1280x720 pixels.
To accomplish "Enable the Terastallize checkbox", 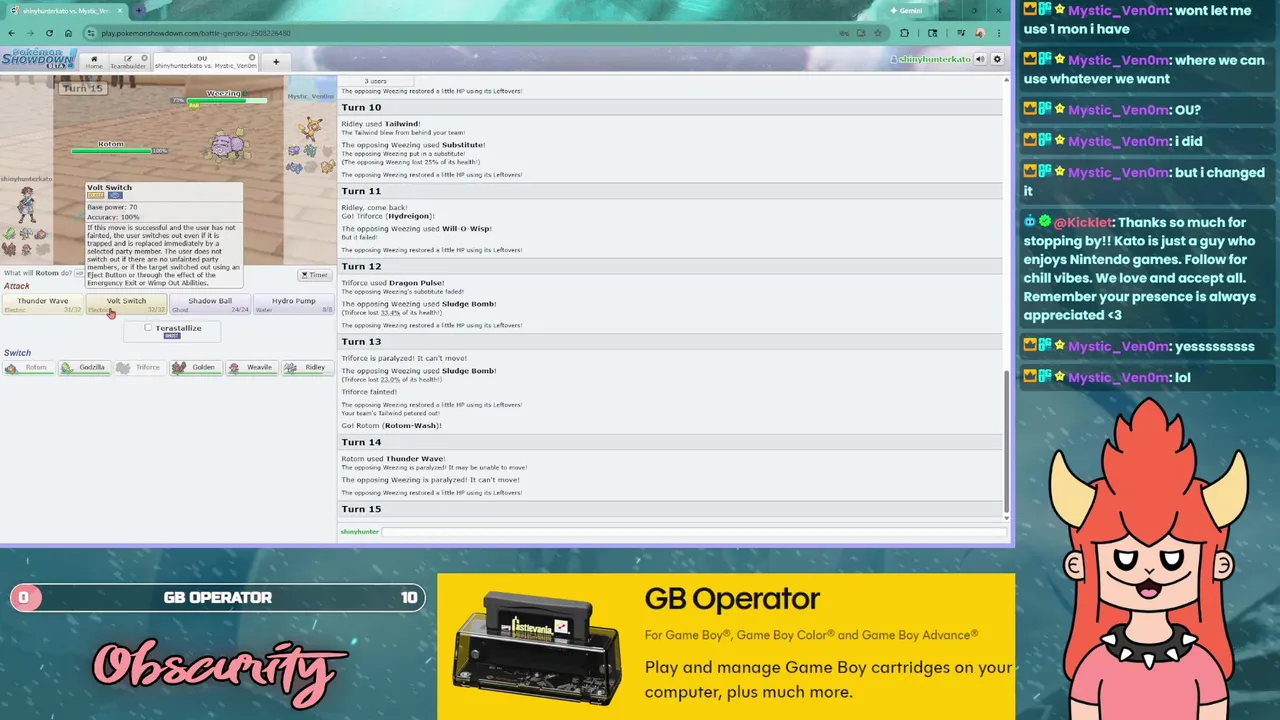I will click(x=148, y=328).
